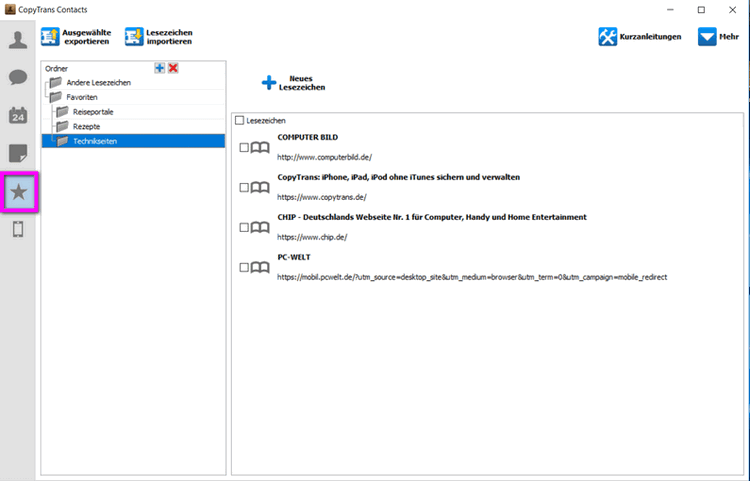Select the PC-WELT title
Screen dimensions: 750x481
294,257
